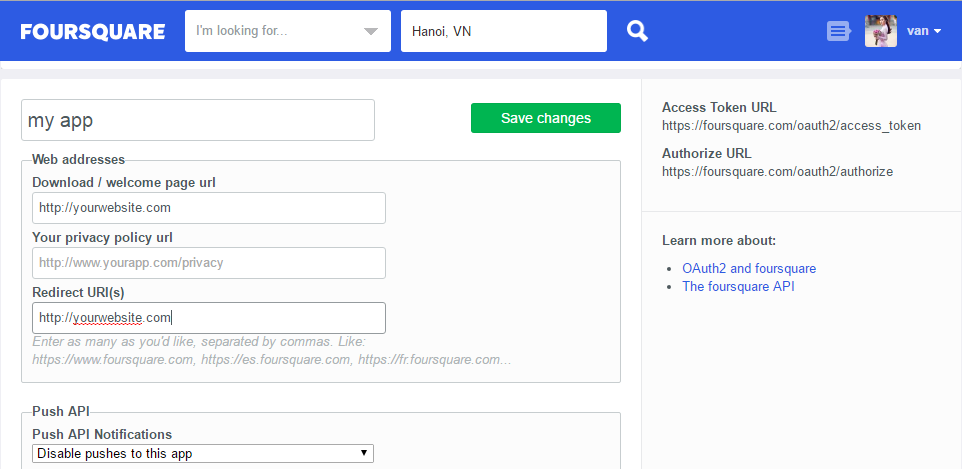Click the "Push API" legend
Screen dimensions: 962x469
coord(61,411)
